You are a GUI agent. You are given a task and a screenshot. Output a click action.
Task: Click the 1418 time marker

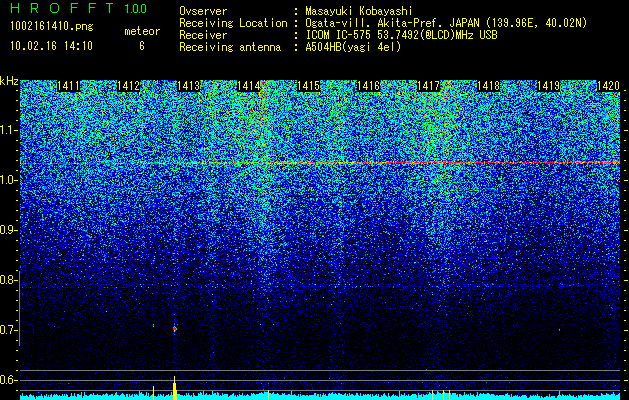click(x=489, y=86)
